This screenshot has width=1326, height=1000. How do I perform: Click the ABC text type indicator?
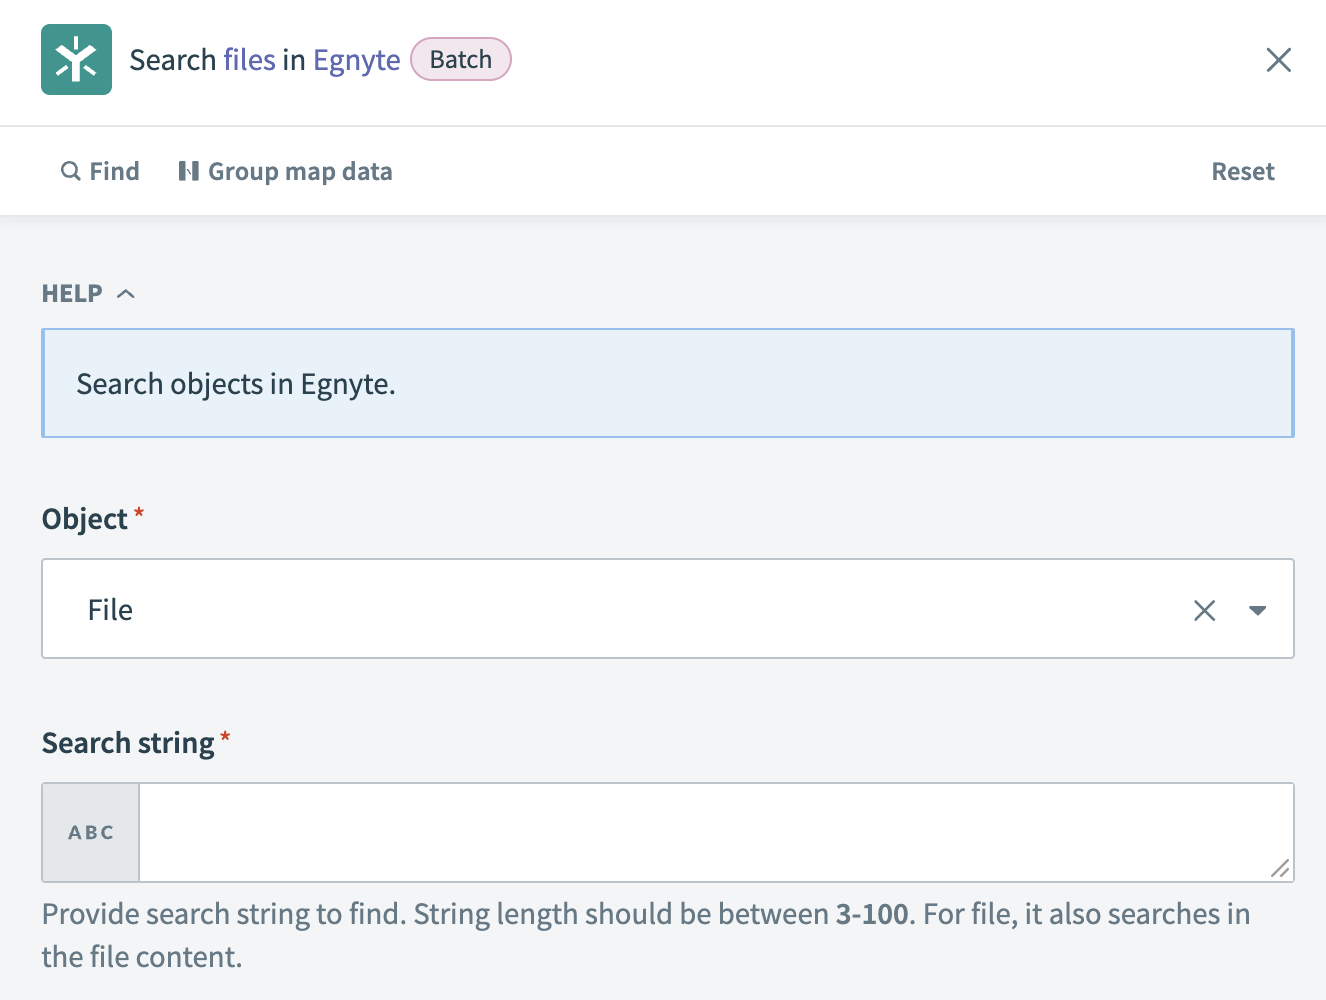90,832
